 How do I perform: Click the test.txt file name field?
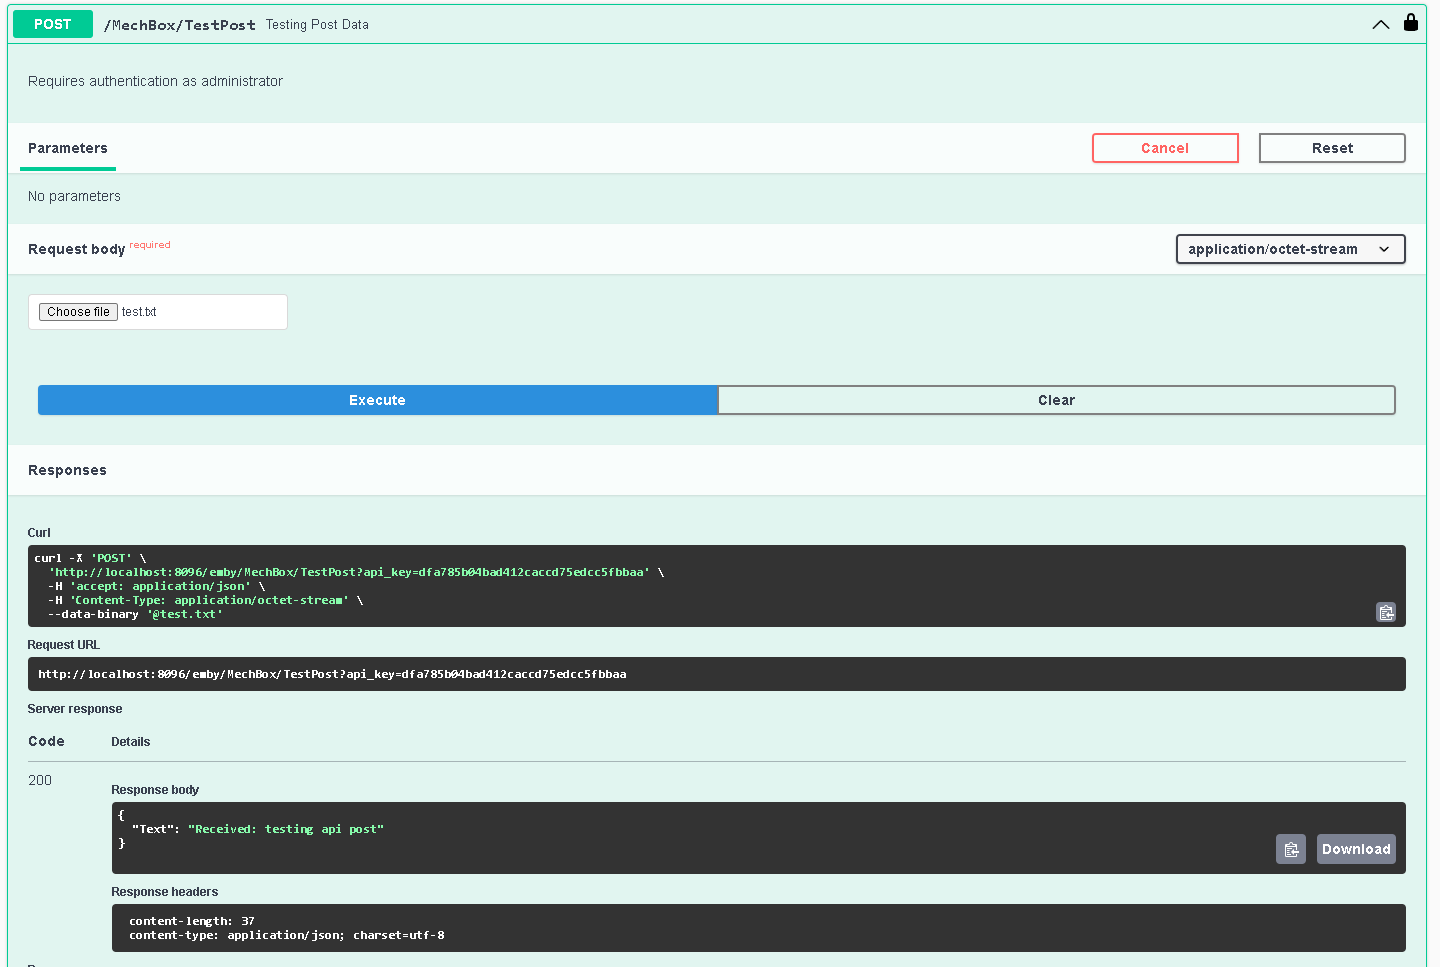(200, 312)
